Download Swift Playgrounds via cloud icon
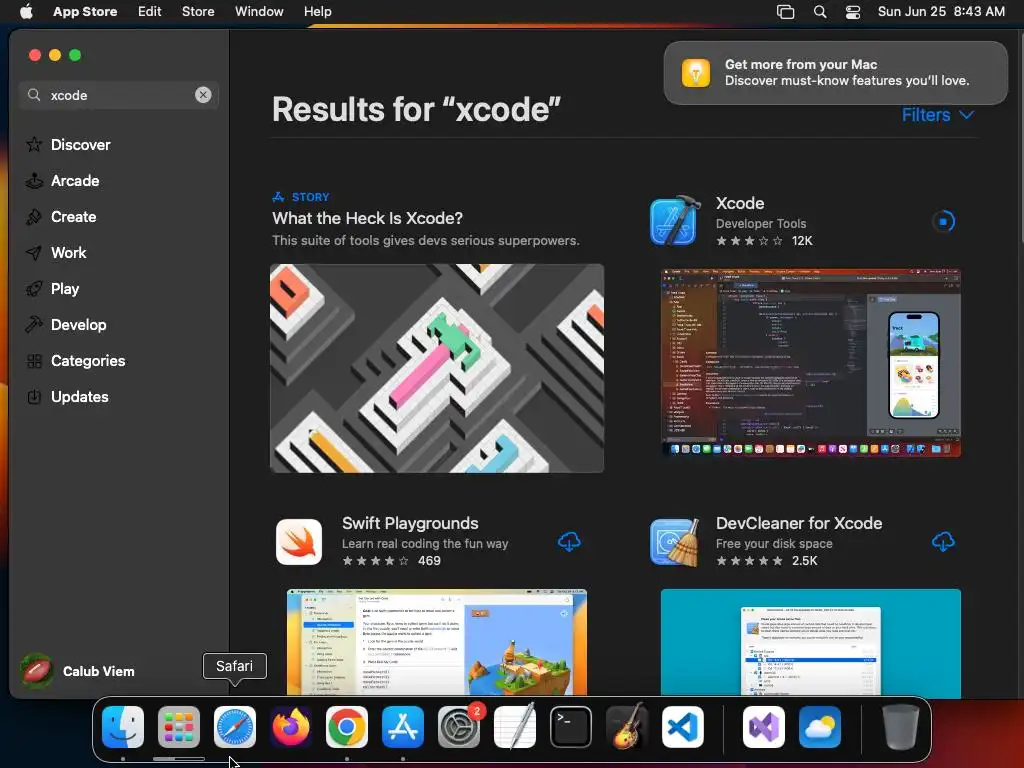Screen dimensions: 1024x768 (569, 541)
